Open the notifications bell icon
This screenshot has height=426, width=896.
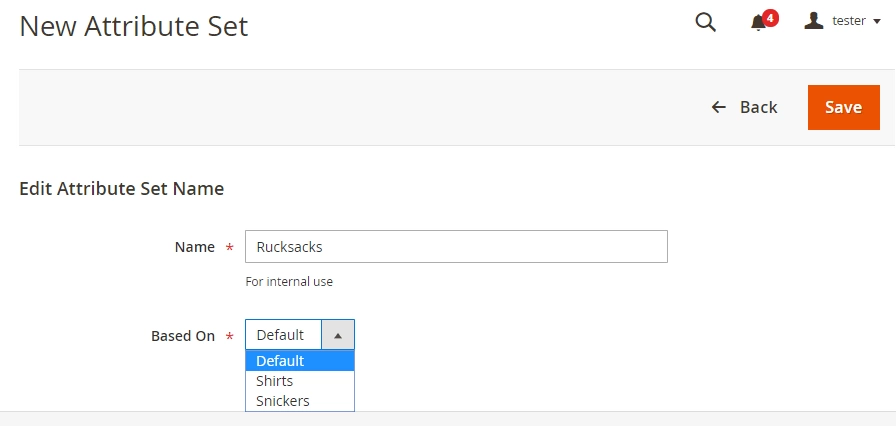[x=758, y=23]
